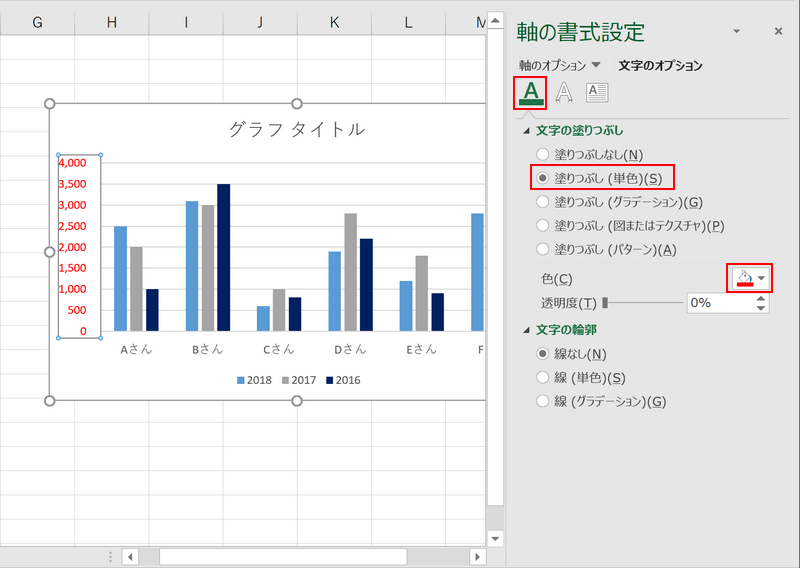
Task: Click the 2,000 axis label
Action: tap(72, 247)
